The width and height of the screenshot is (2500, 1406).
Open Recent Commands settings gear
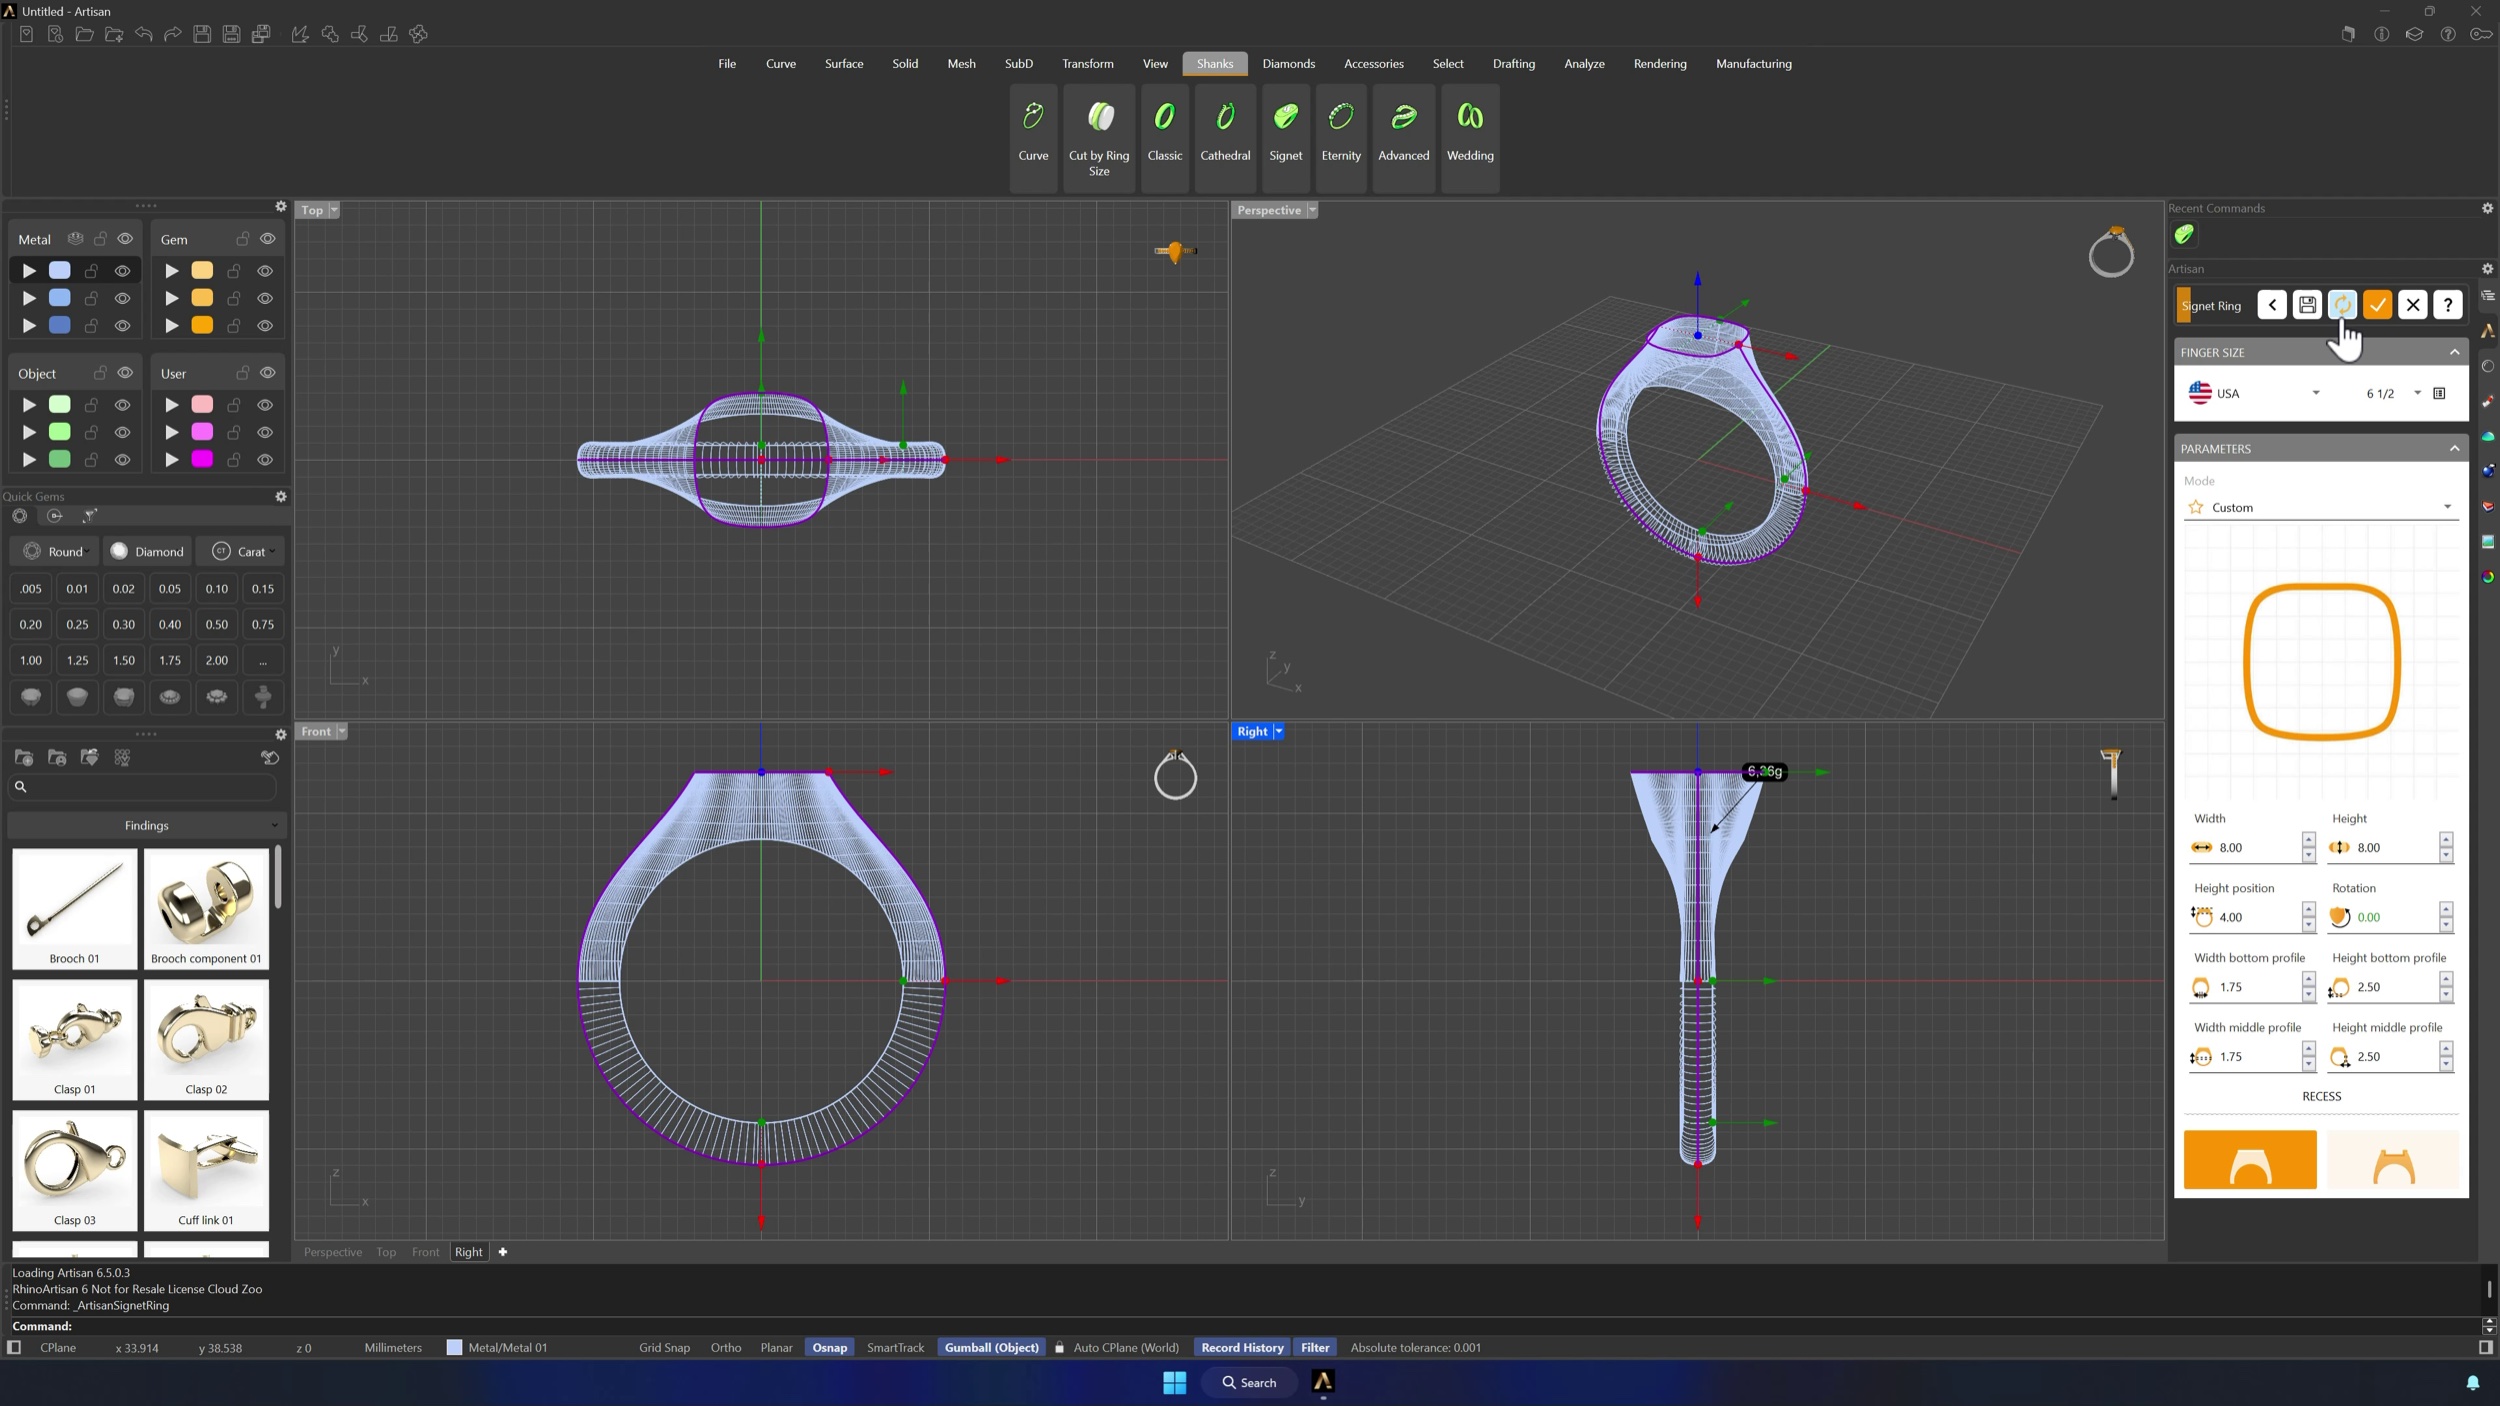[2487, 209]
